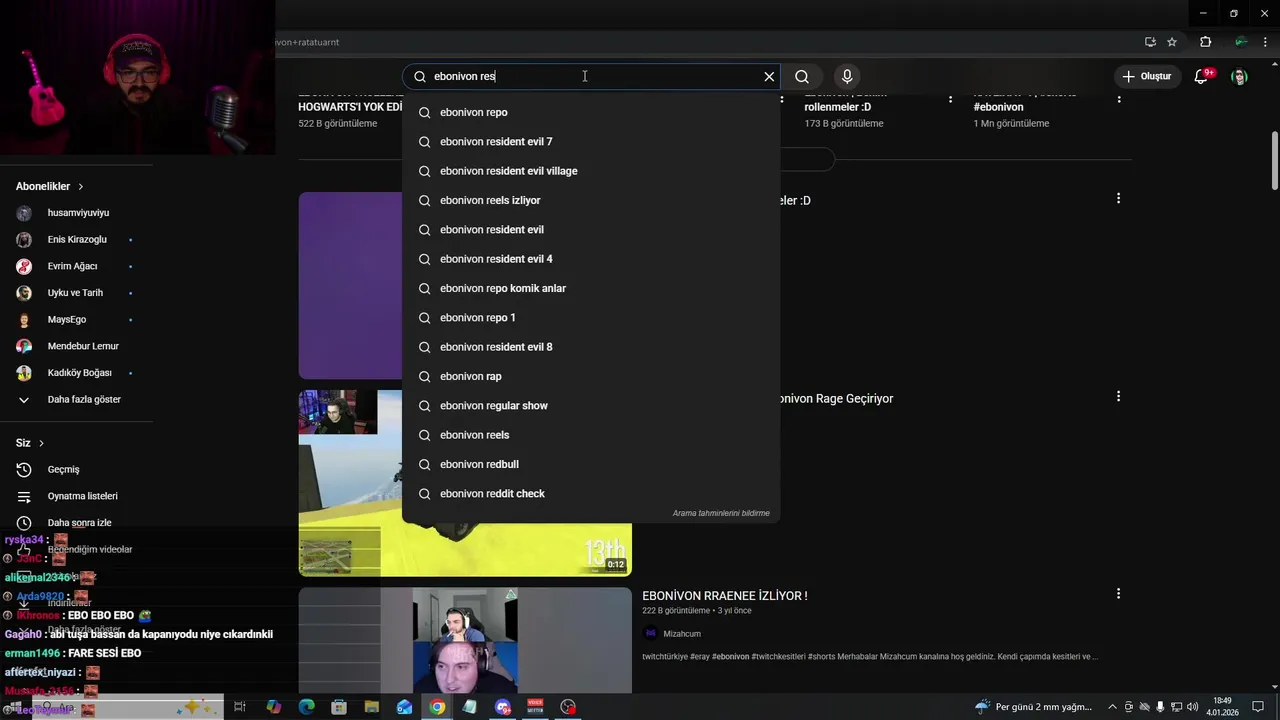Viewport: 1280px width, 720px height.
Task: Choose the 'ebonivon regular show' suggestion
Action: 591,406
